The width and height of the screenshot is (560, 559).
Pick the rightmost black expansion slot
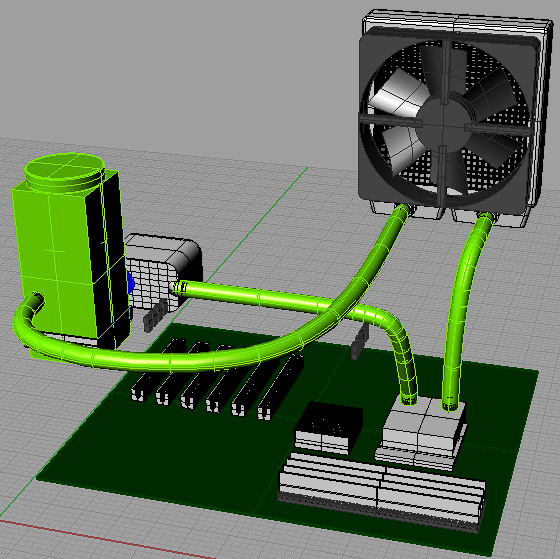pyautogui.click(x=282, y=388)
